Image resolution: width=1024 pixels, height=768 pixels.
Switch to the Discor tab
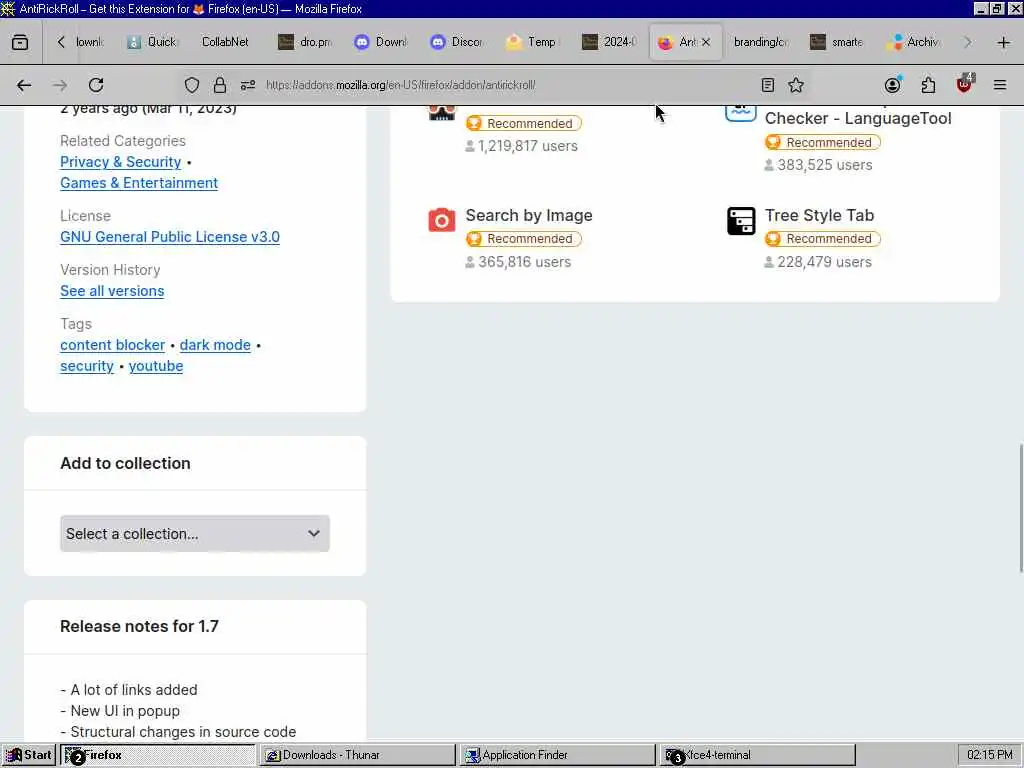tap(457, 42)
